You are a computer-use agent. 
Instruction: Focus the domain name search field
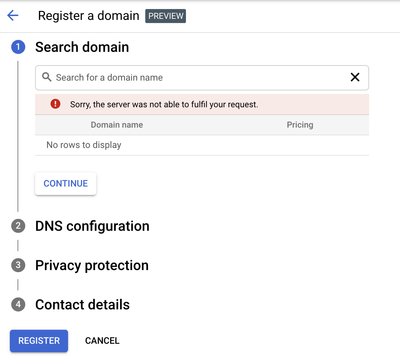pos(202,78)
